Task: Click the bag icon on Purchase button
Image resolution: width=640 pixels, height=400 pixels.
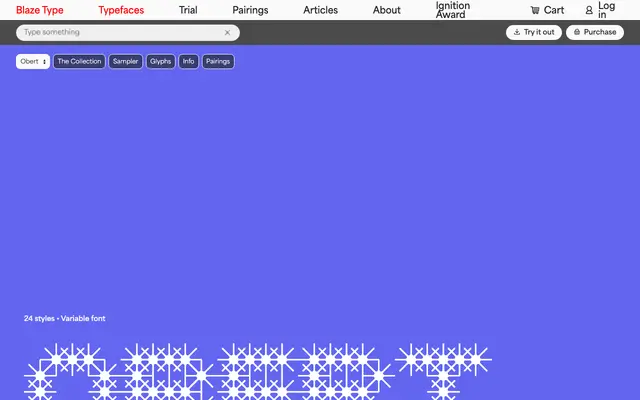Action: coord(577,32)
